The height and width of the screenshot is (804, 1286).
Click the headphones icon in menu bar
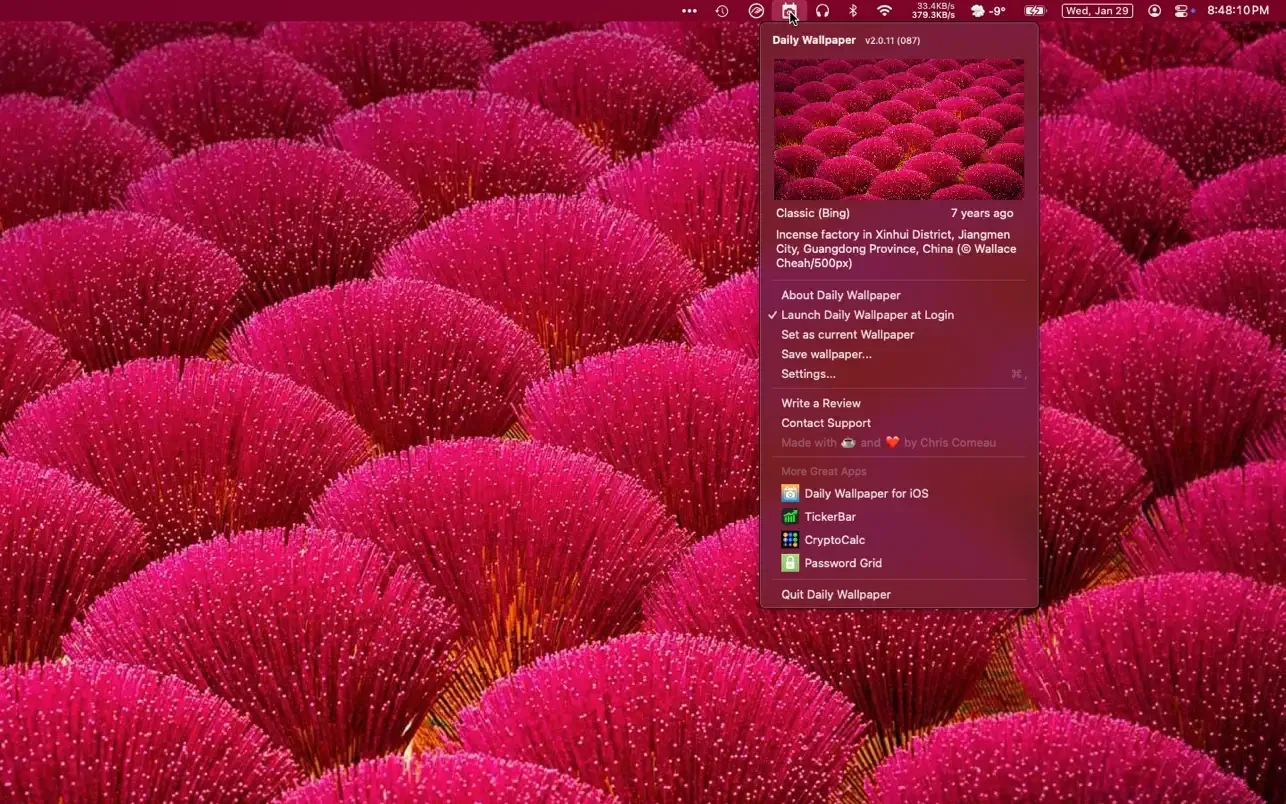[822, 11]
